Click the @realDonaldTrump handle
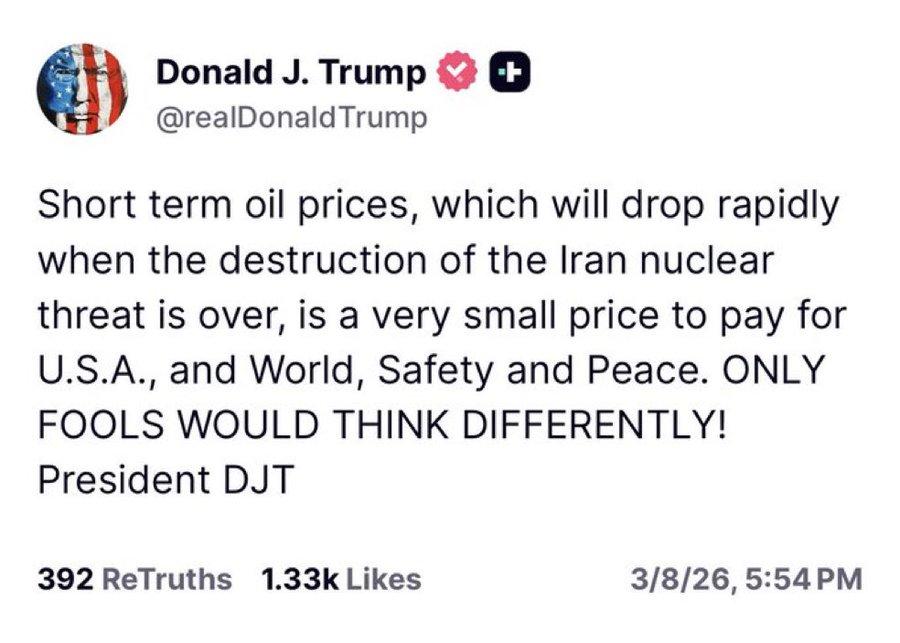Image resolution: width=900 pixels, height=643 pixels. pos(292,118)
